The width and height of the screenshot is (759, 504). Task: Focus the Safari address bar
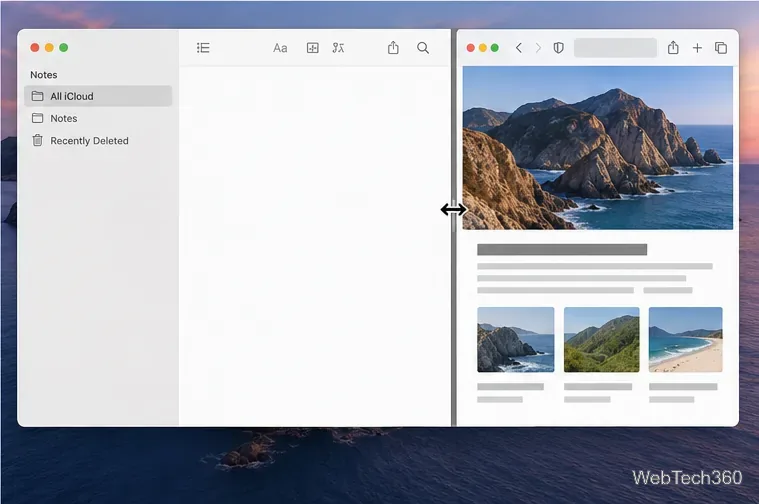tap(615, 47)
